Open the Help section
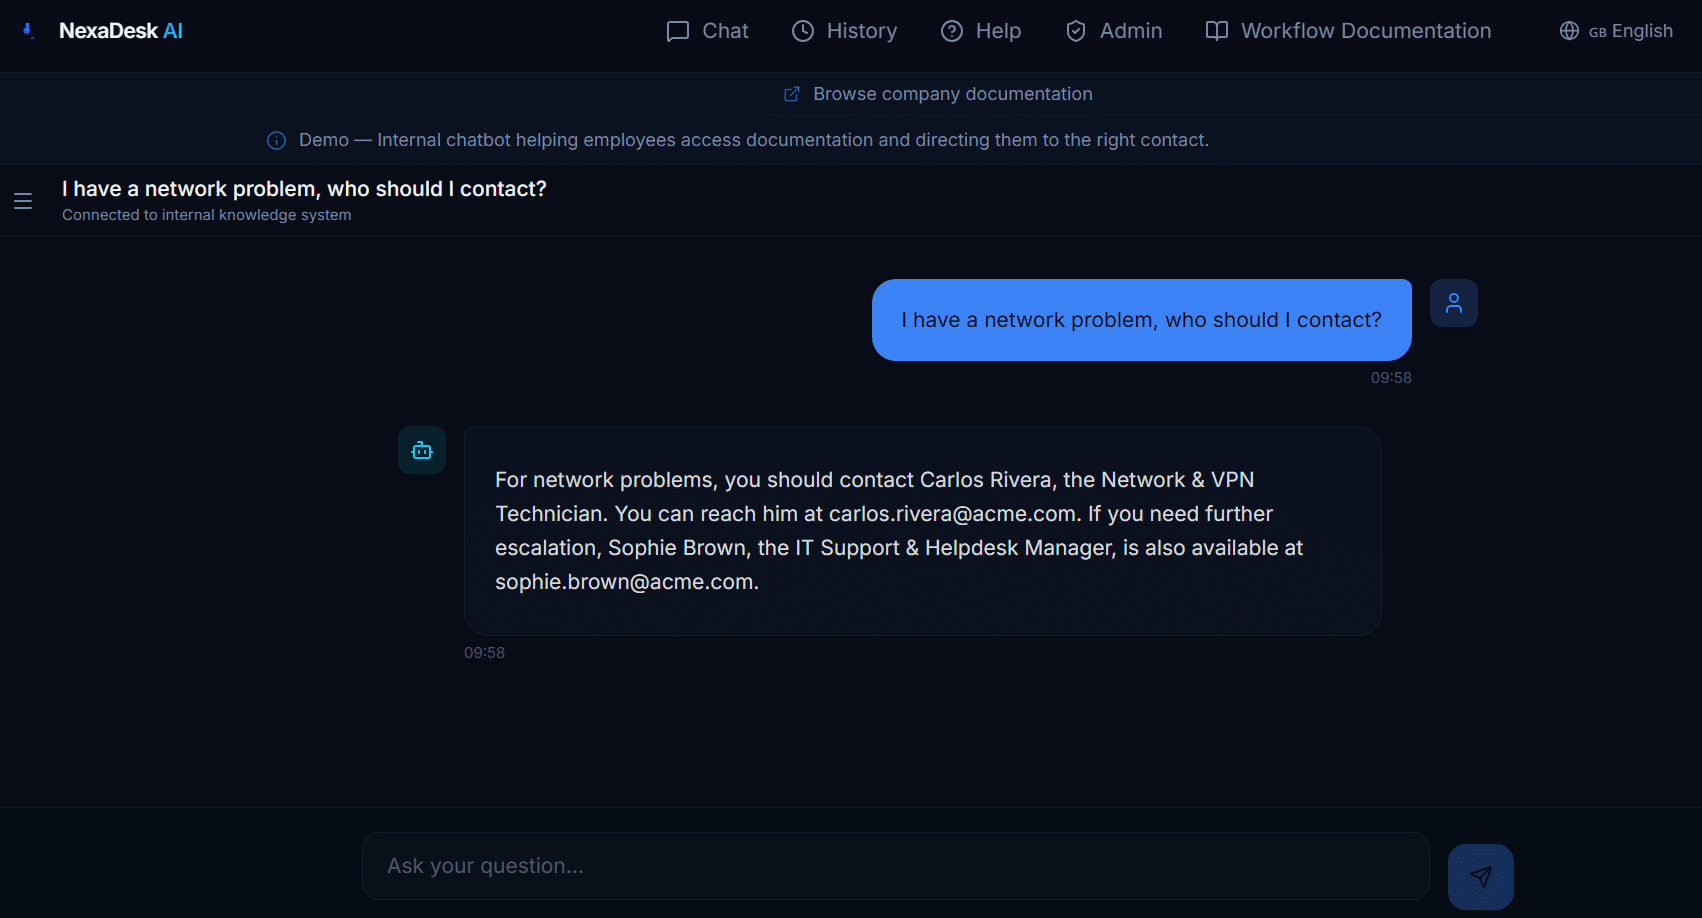Viewport: 1702px width, 918px height. [981, 31]
